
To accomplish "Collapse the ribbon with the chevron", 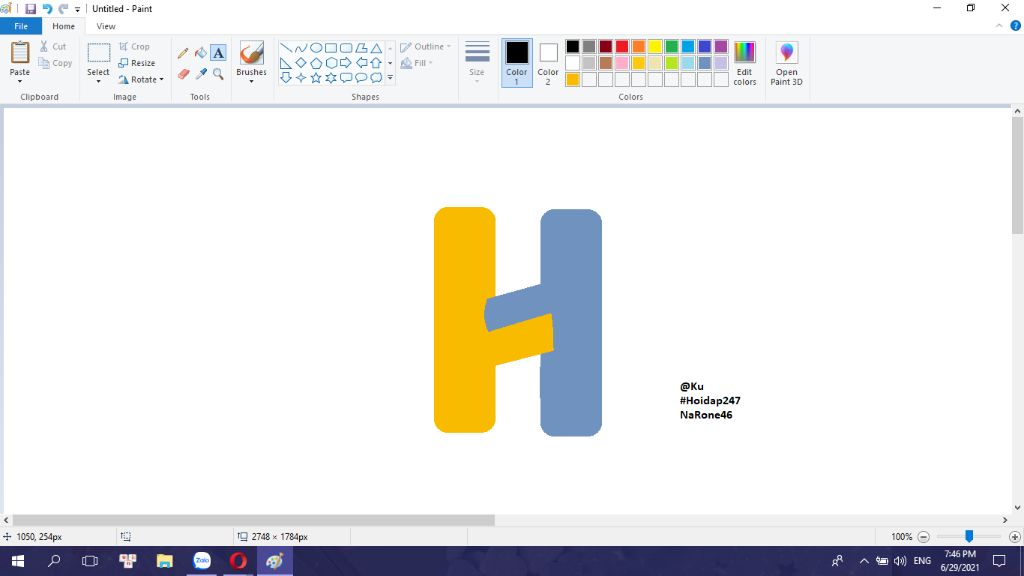I will coord(999,26).
